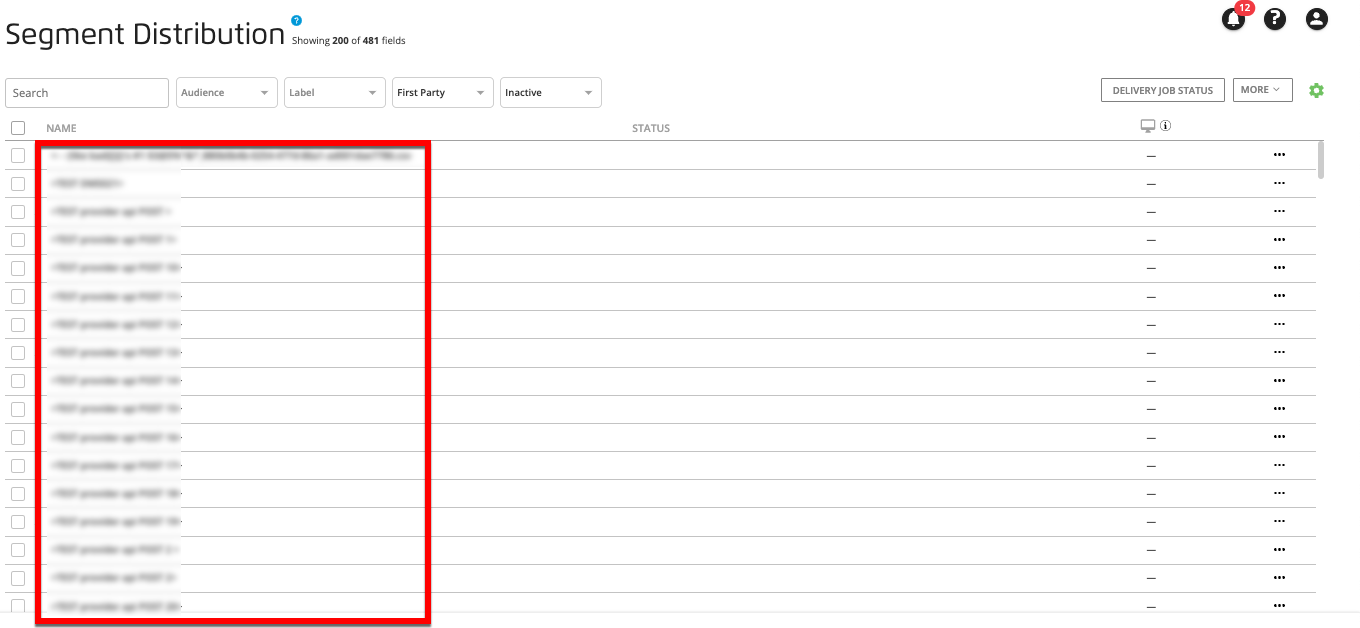Check the box of the short TEST-named second row
The width and height of the screenshot is (1360, 628).
18,184
